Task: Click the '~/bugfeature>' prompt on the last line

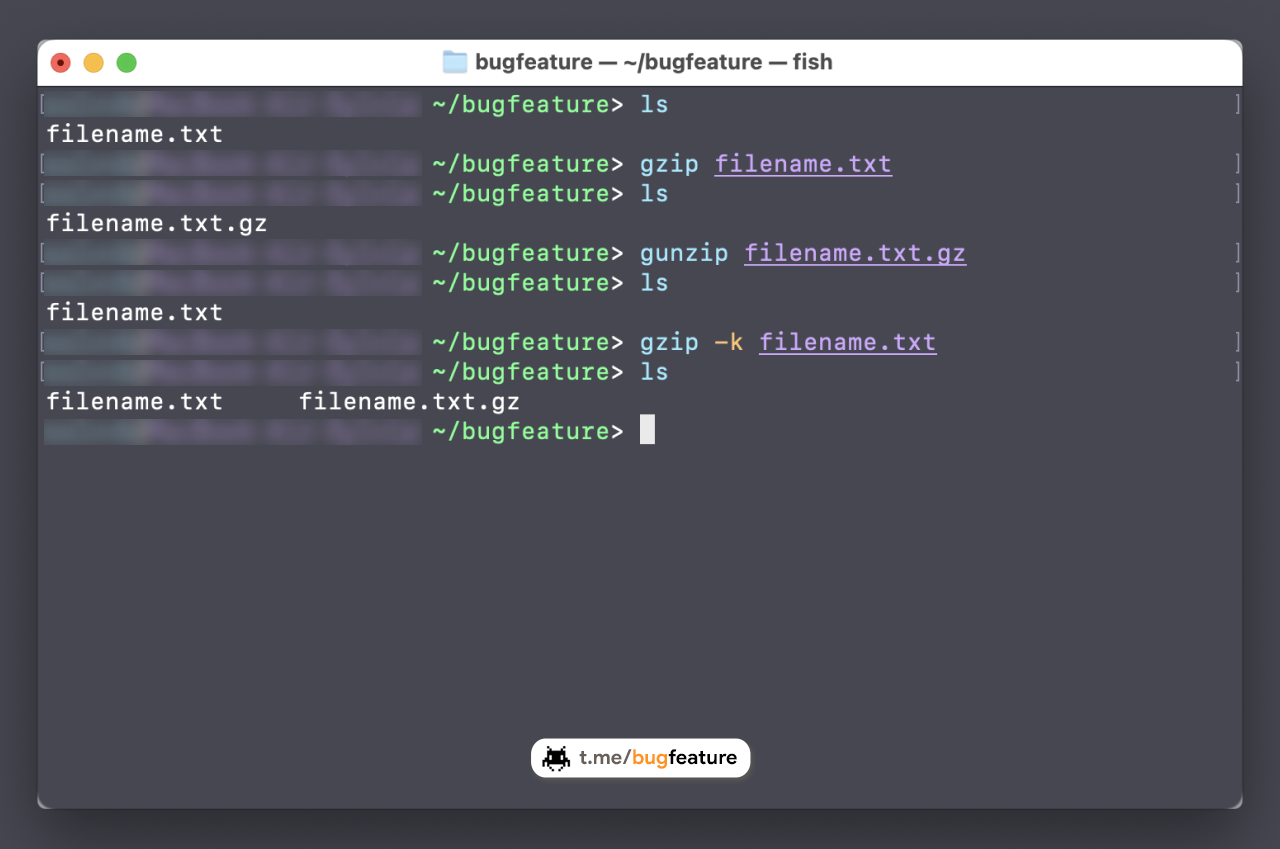Action: tap(528, 432)
